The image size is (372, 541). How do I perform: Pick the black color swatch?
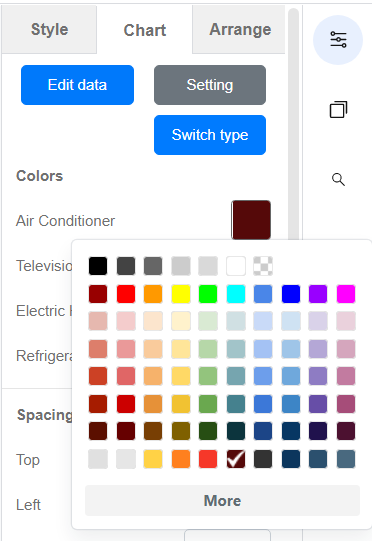[x=98, y=266]
